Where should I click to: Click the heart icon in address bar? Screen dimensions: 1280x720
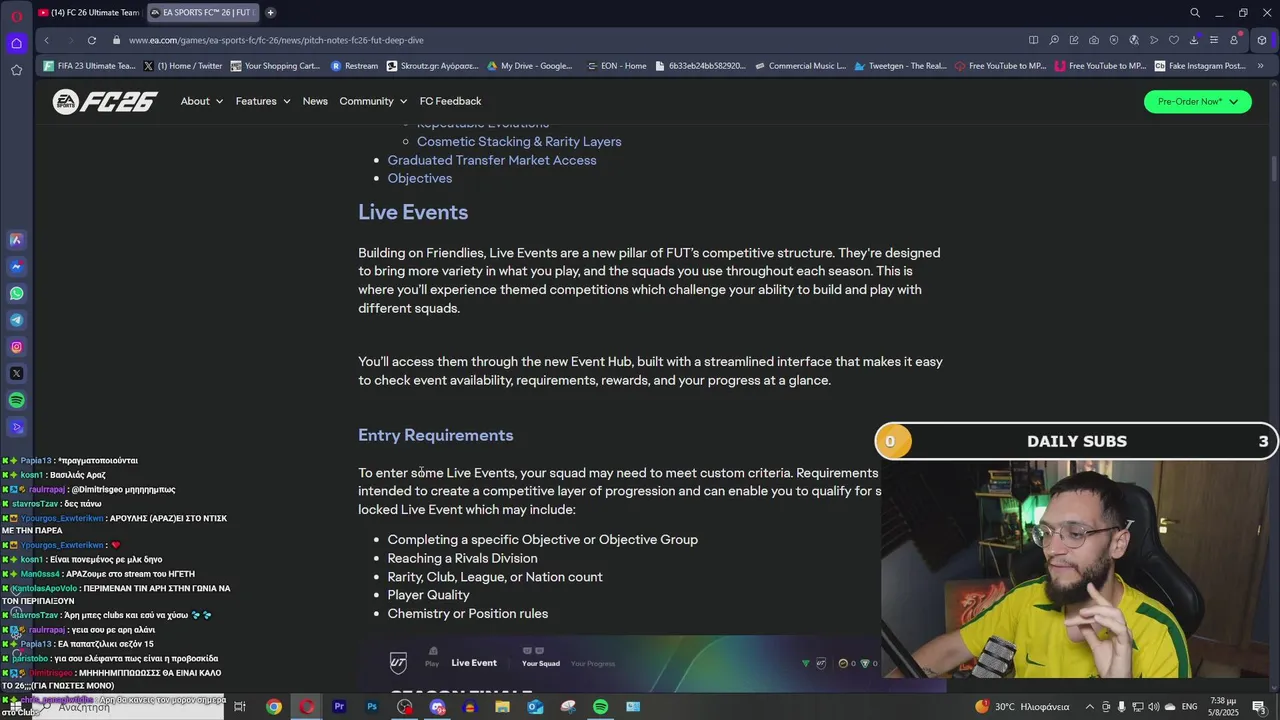(x=1173, y=40)
